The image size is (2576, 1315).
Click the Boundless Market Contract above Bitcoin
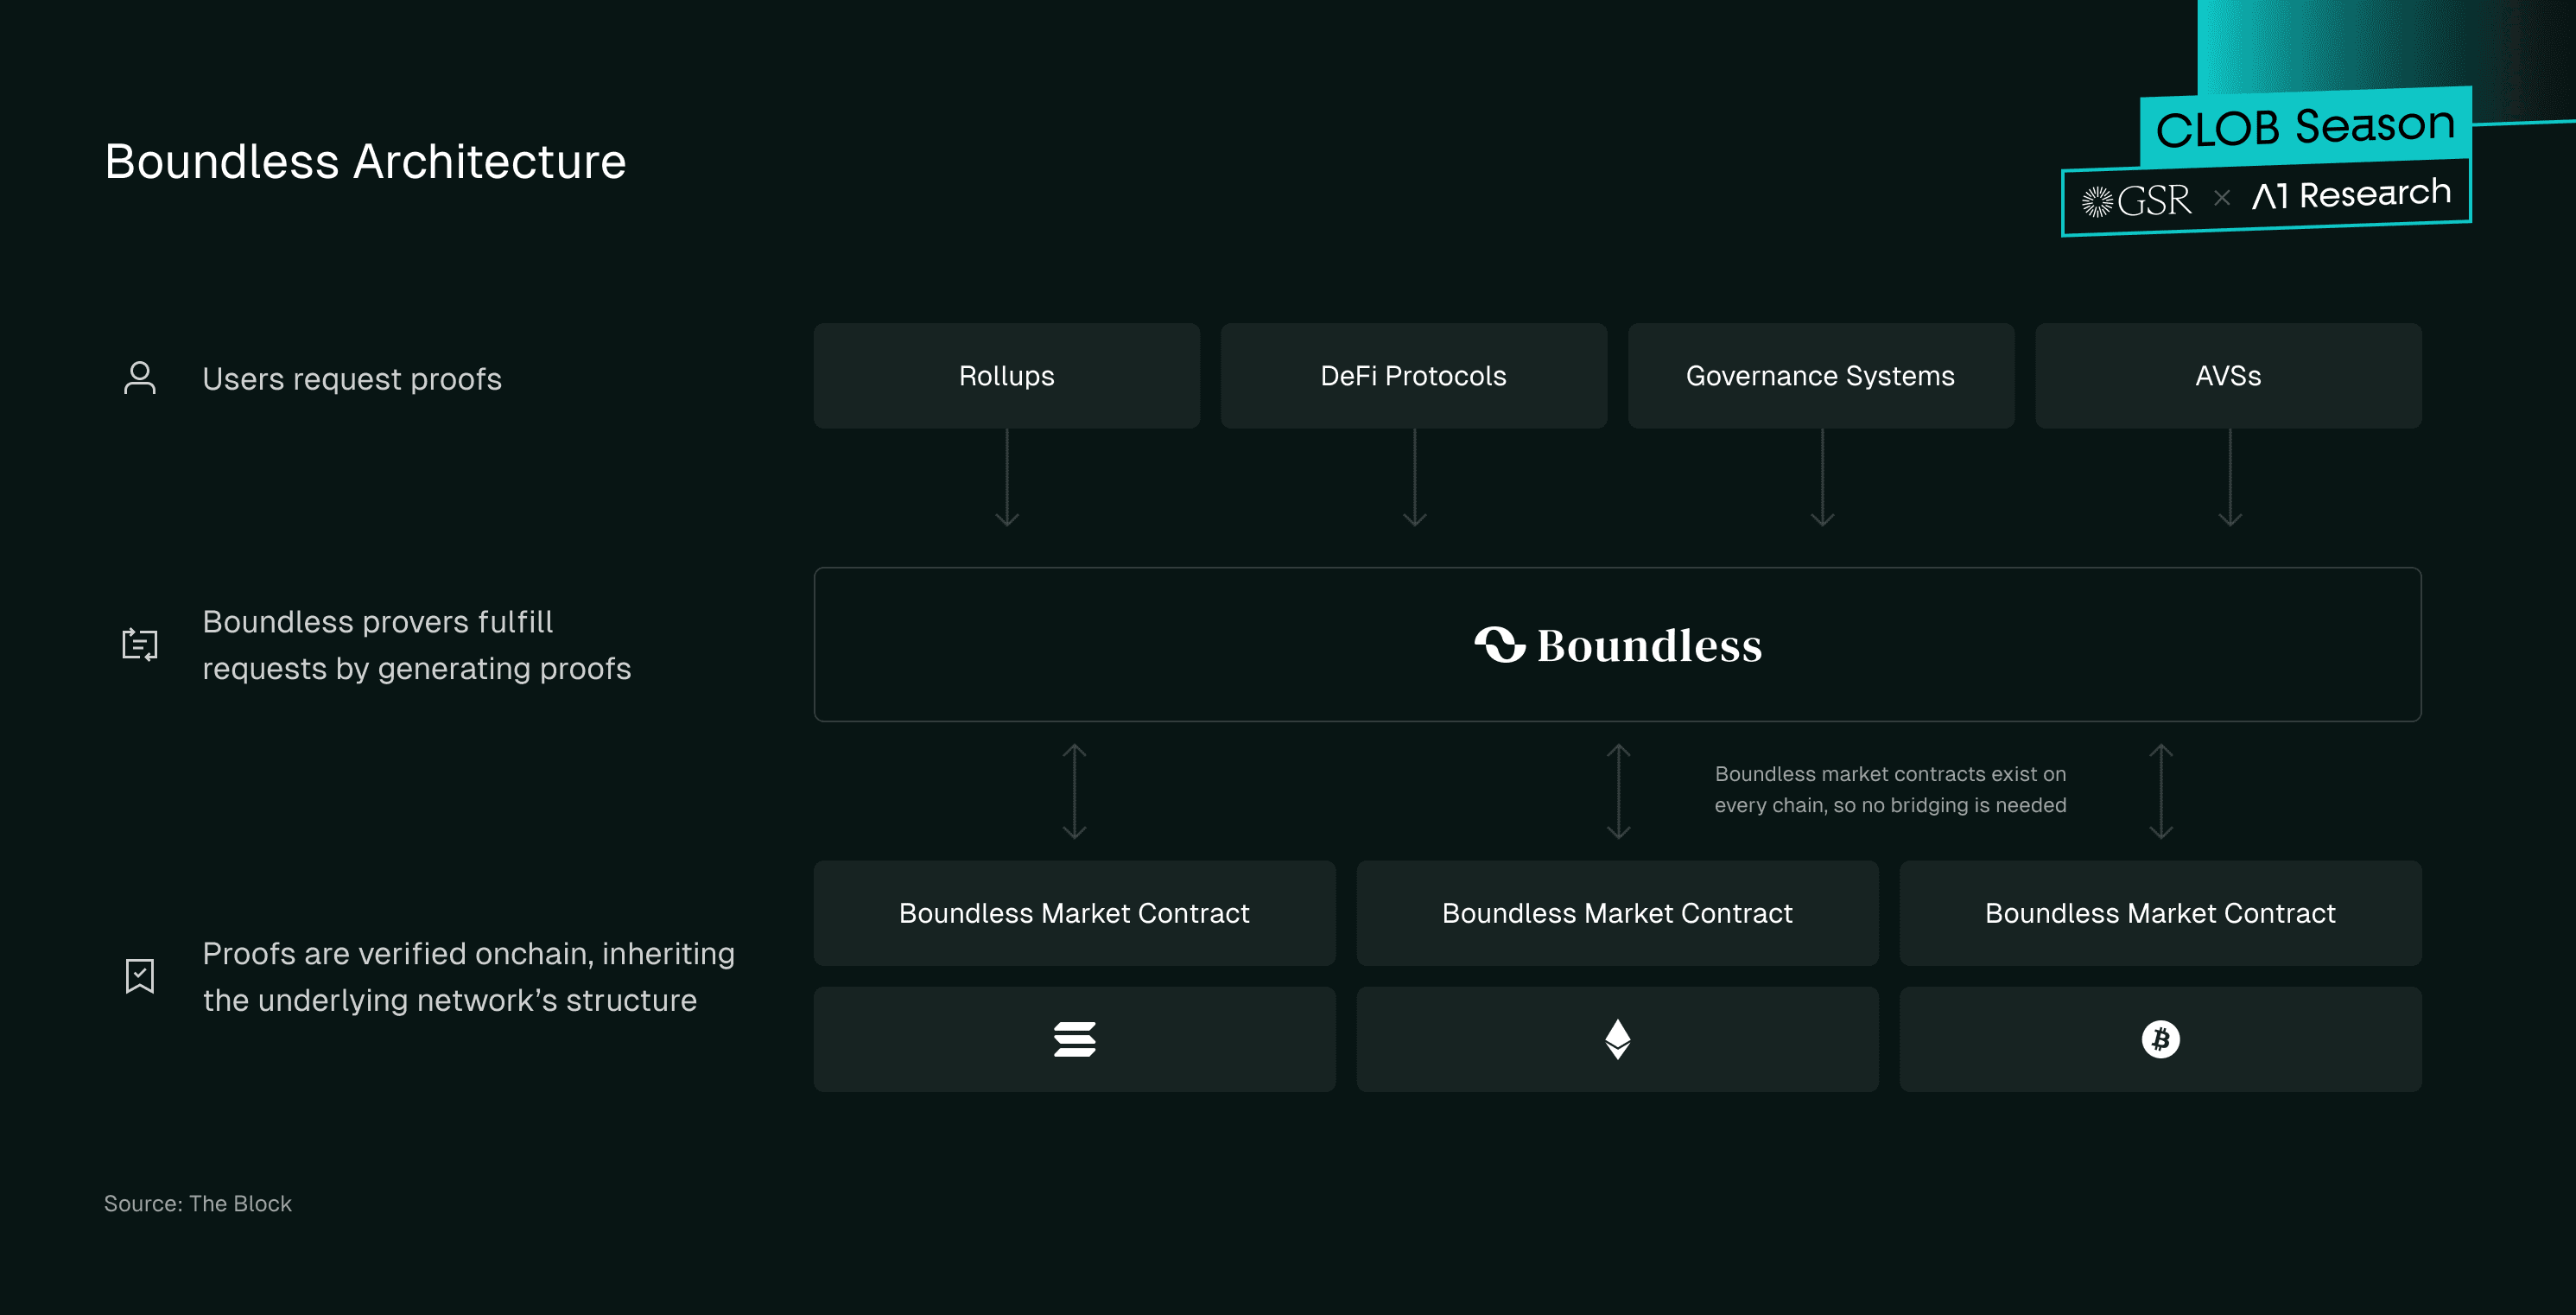pyautogui.click(x=2160, y=913)
